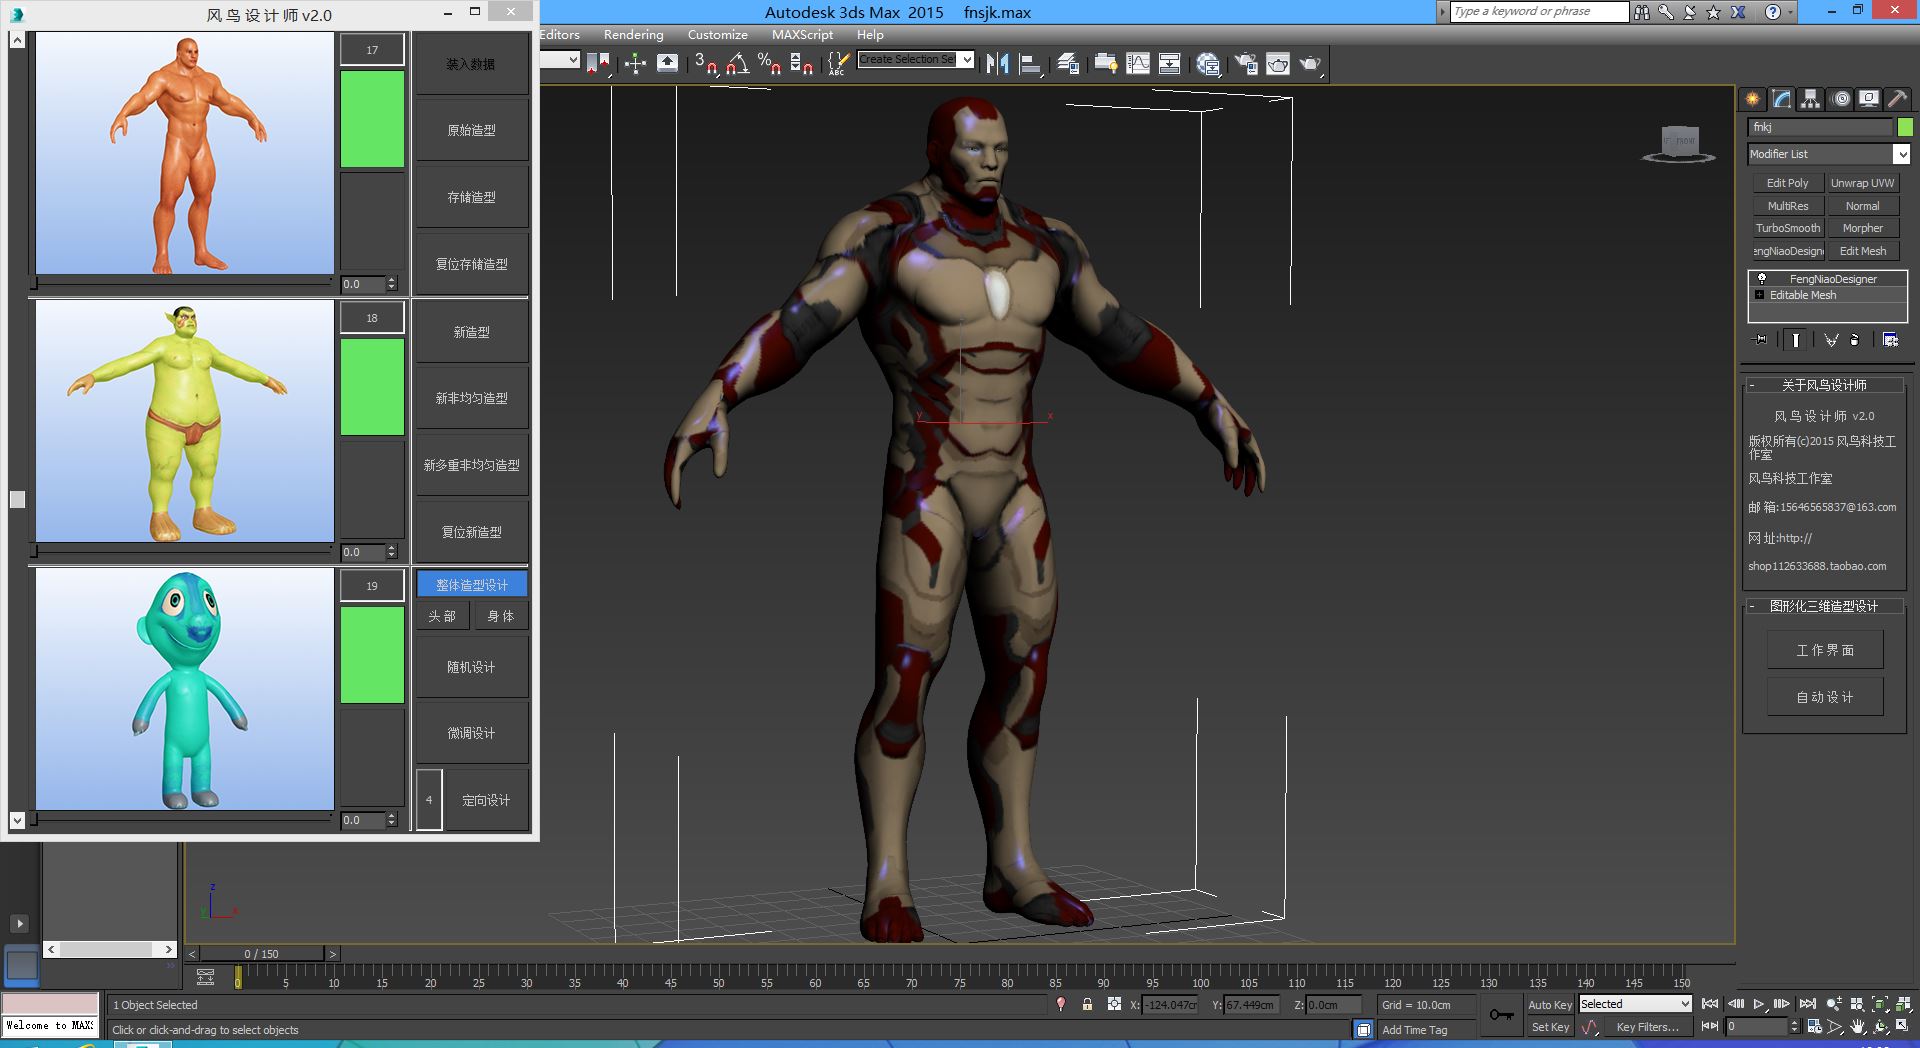Click the Use Pivot Point Center icon
The image size is (1920, 1048).
pyautogui.click(x=598, y=64)
